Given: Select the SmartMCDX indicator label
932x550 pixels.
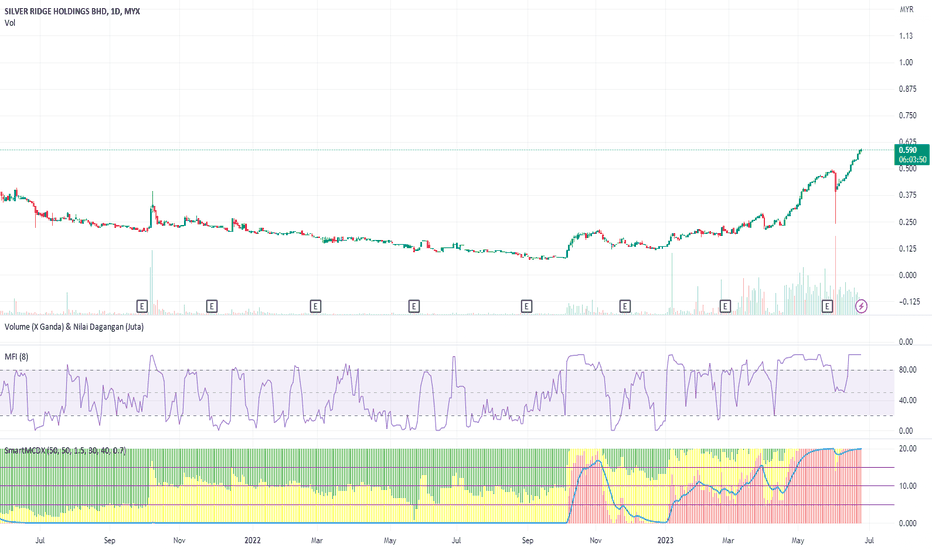Looking at the screenshot, I should click(x=65, y=451).
